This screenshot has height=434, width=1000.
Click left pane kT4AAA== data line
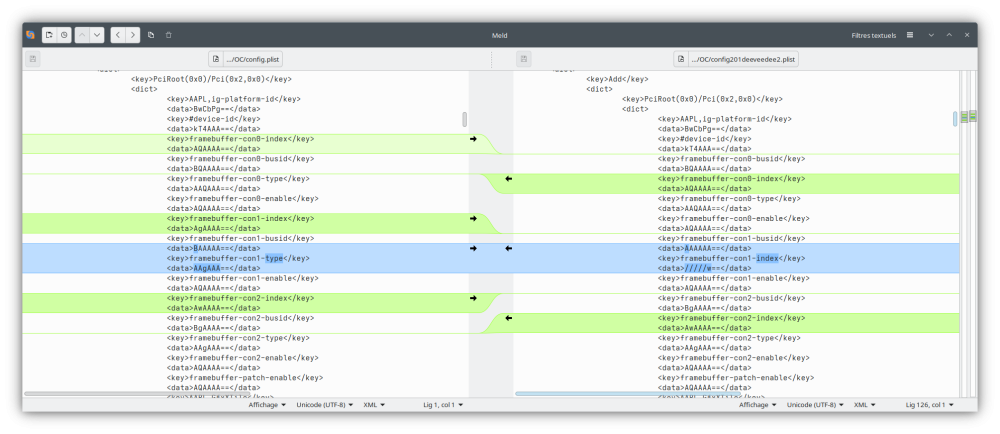213,129
